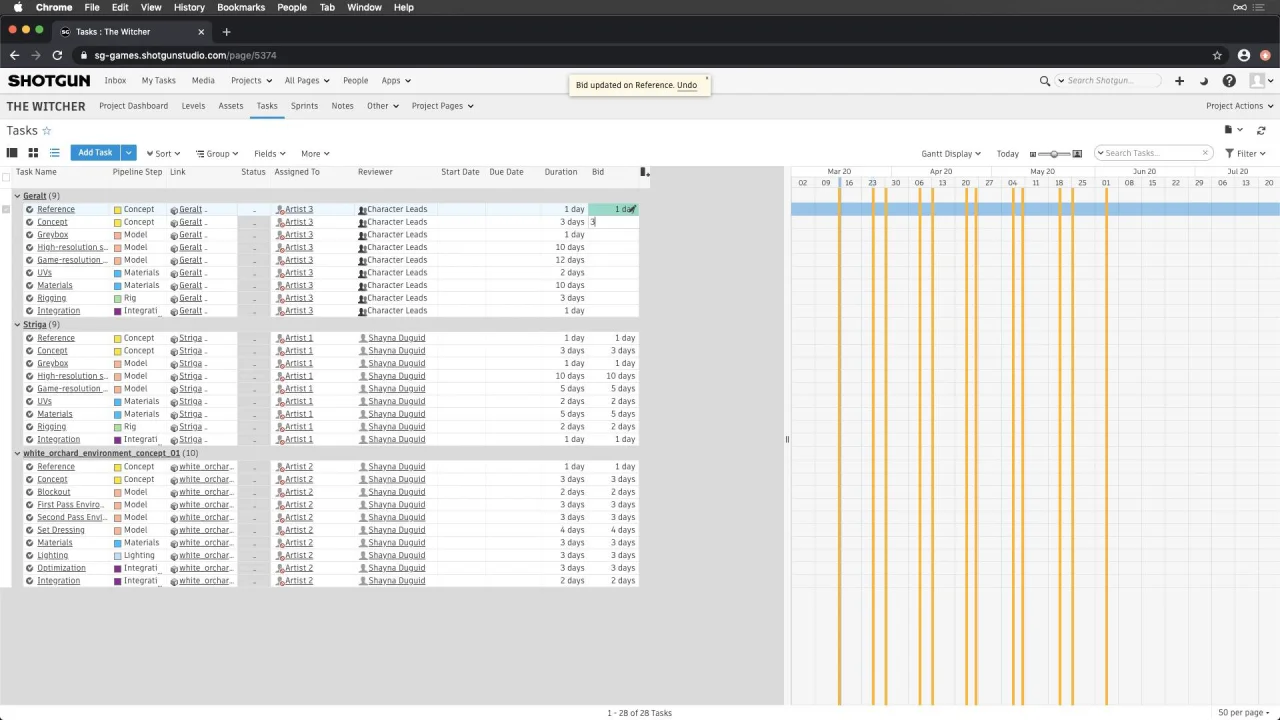Click the plus icon to create a new entity

point(1179,81)
